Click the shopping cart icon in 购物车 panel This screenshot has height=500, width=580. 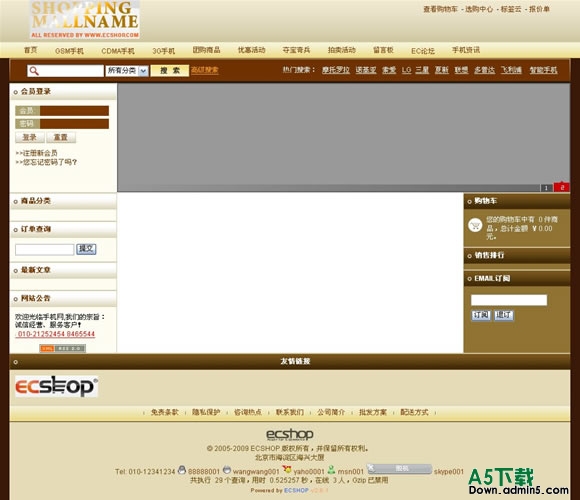pyautogui.click(x=475, y=225)
